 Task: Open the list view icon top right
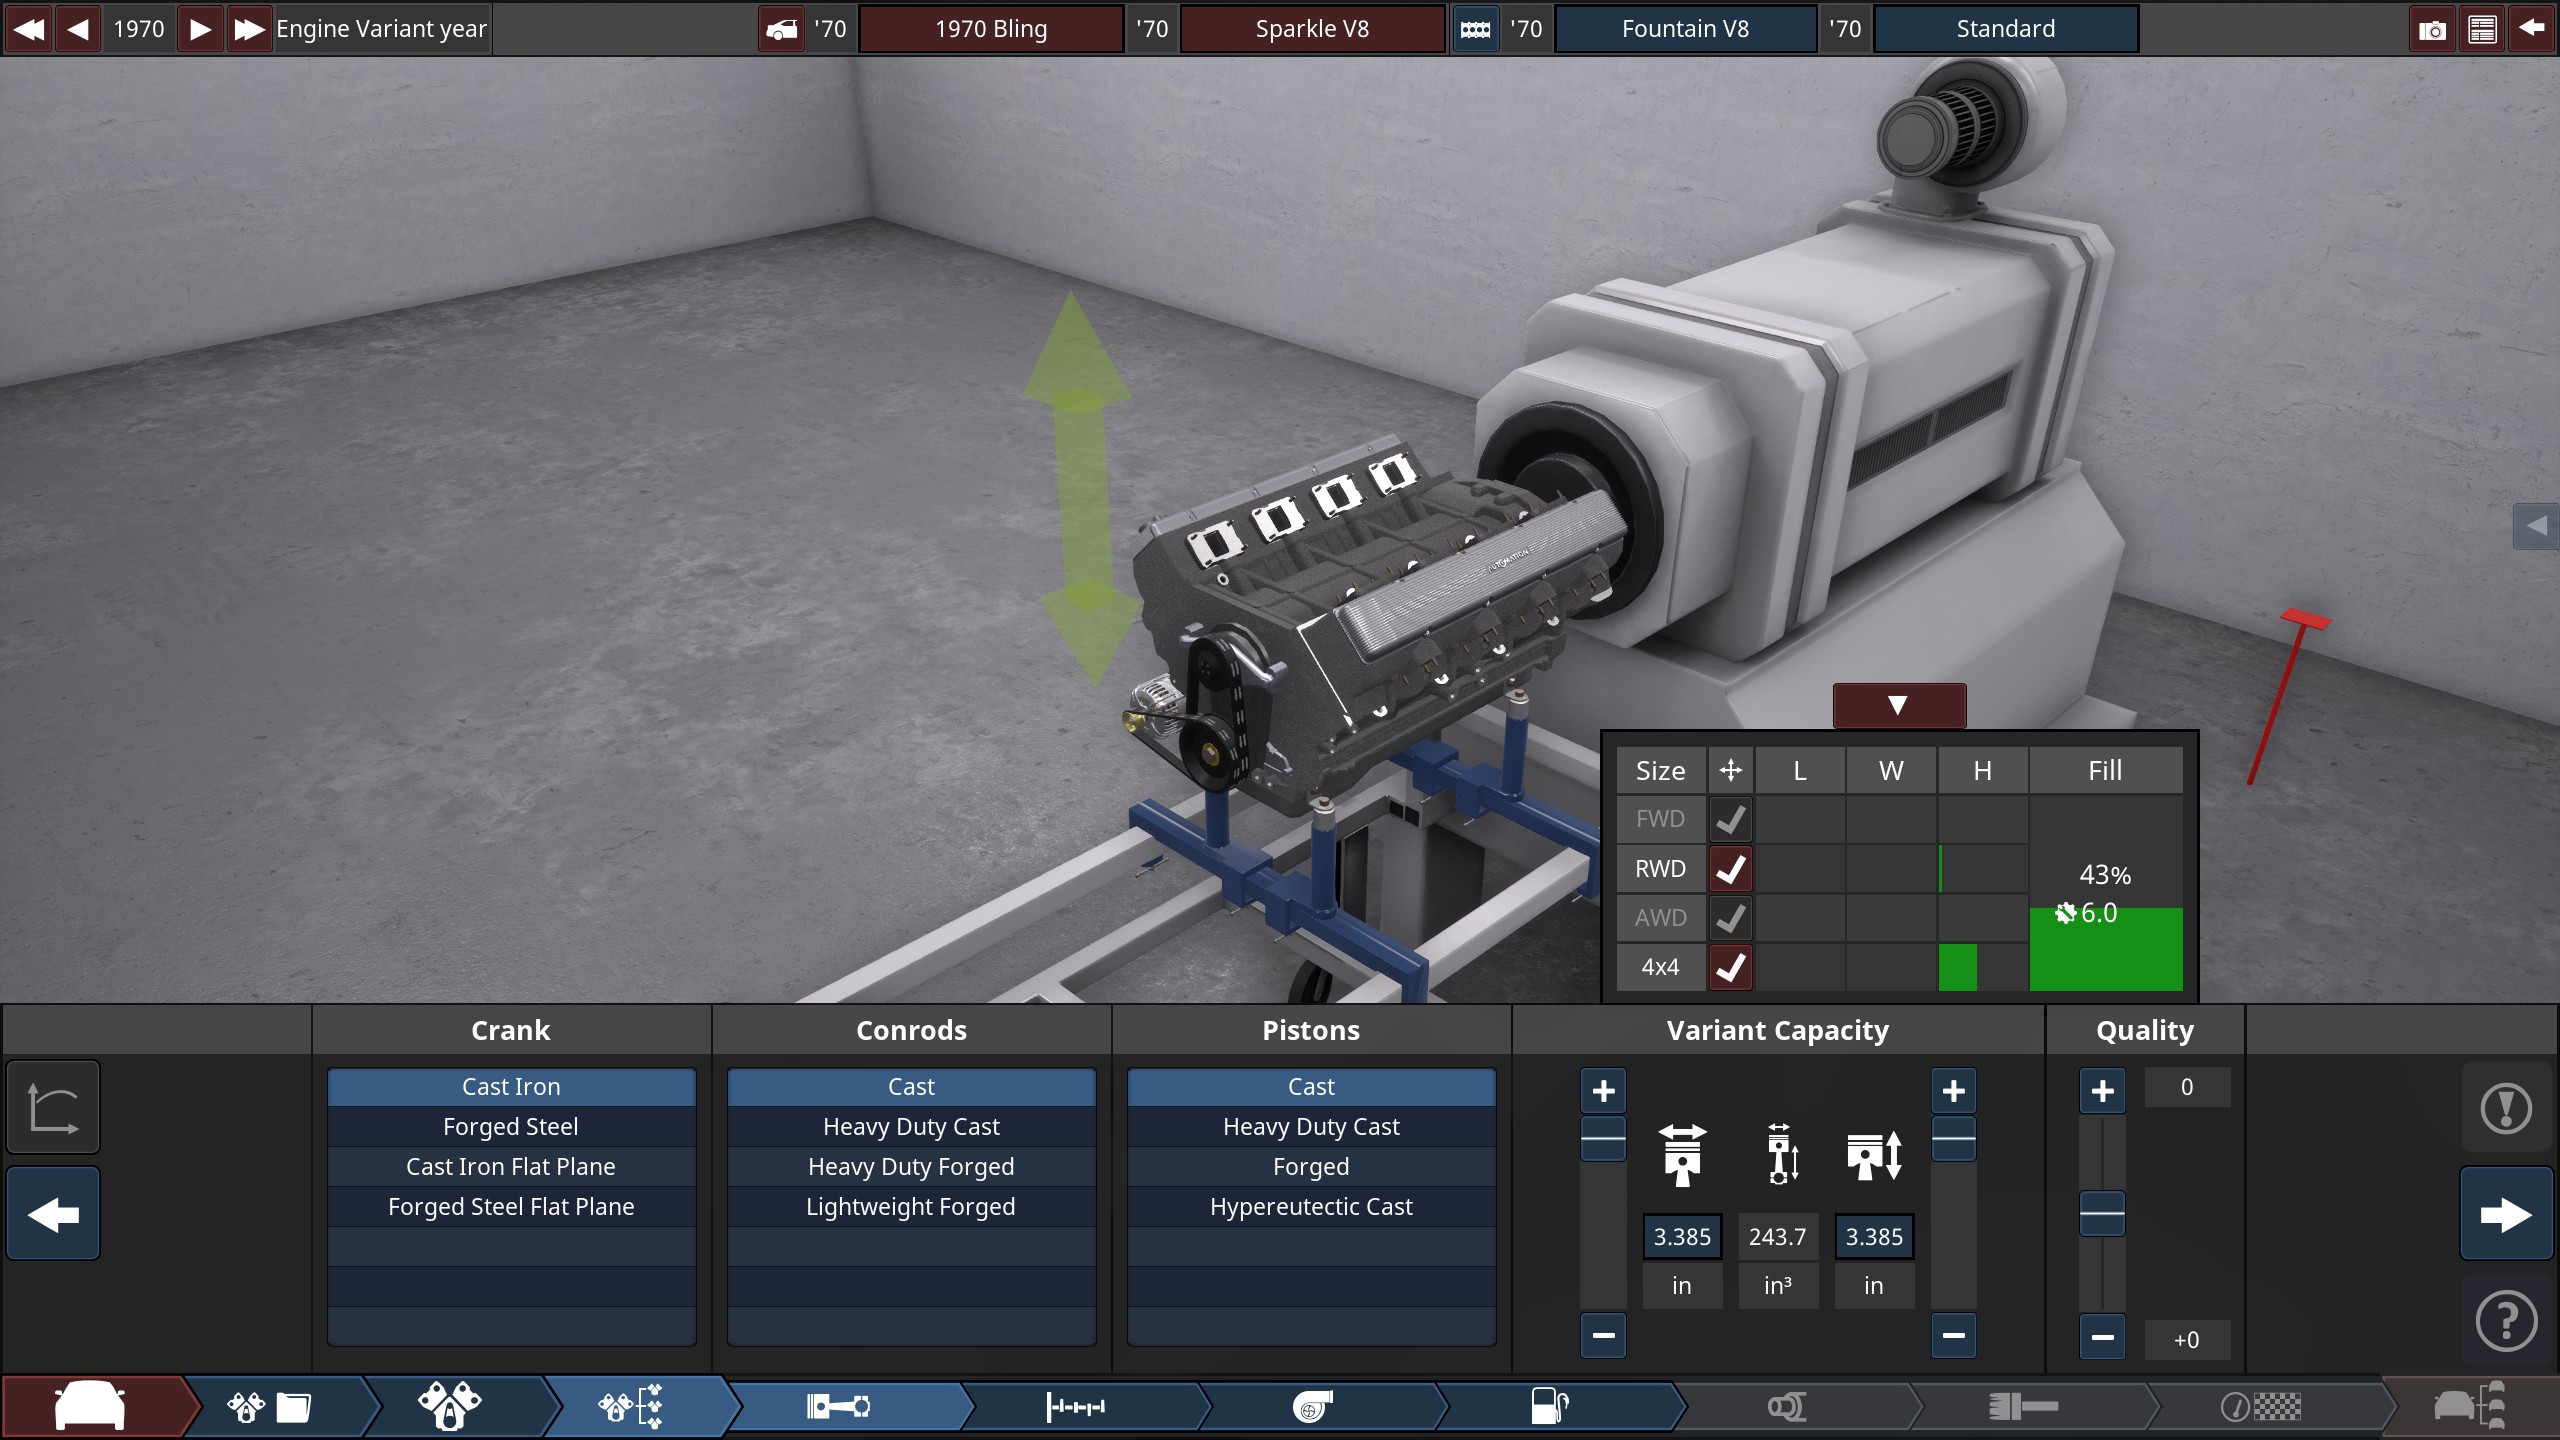click(x=2482, y=29)
